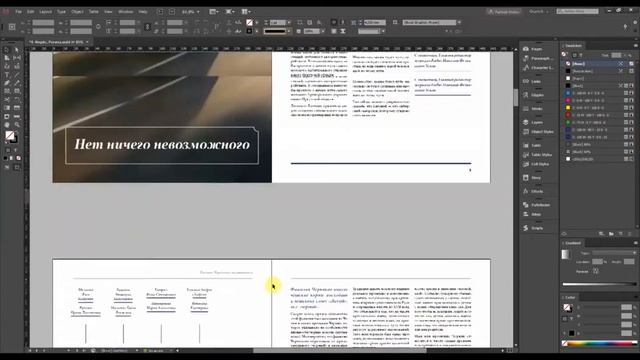640x360 pixels.
Task: Select the Free Transform tool
Action: point(17,100)
